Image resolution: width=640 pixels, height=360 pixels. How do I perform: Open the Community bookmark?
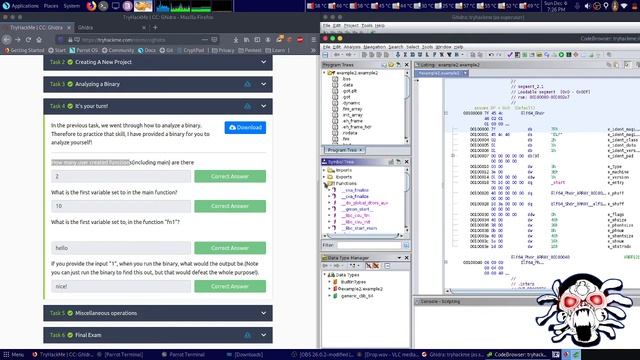[118, 51]
